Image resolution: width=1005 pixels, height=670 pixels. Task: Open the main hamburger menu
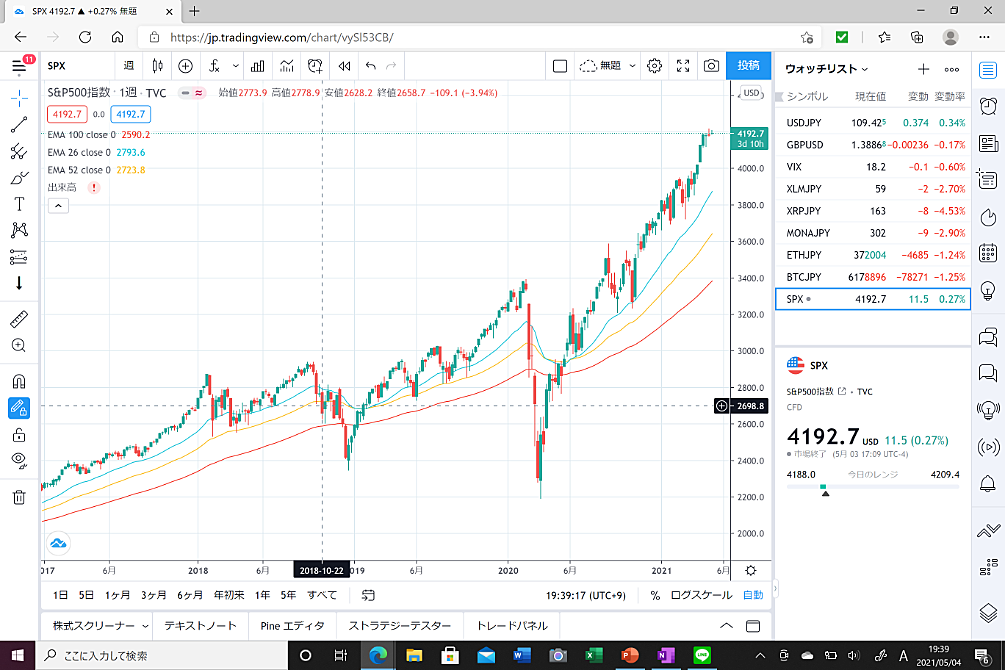pos(19,66)
